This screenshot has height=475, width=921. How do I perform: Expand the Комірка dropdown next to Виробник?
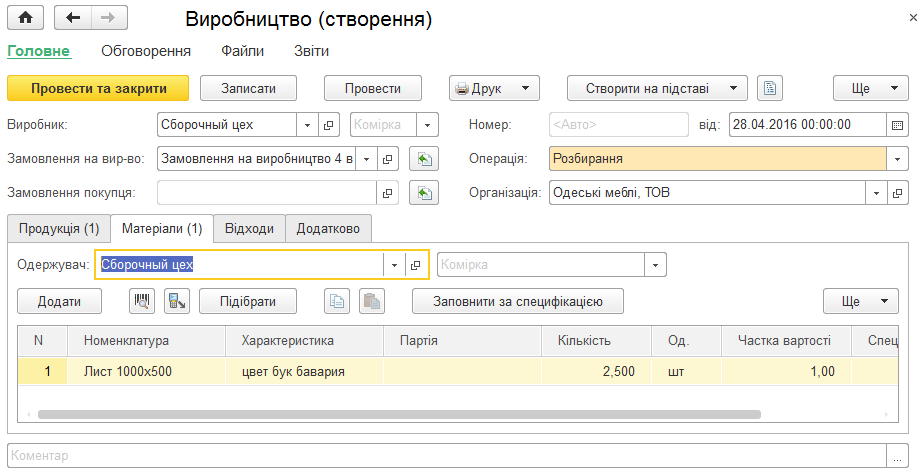tap(427, 124)
